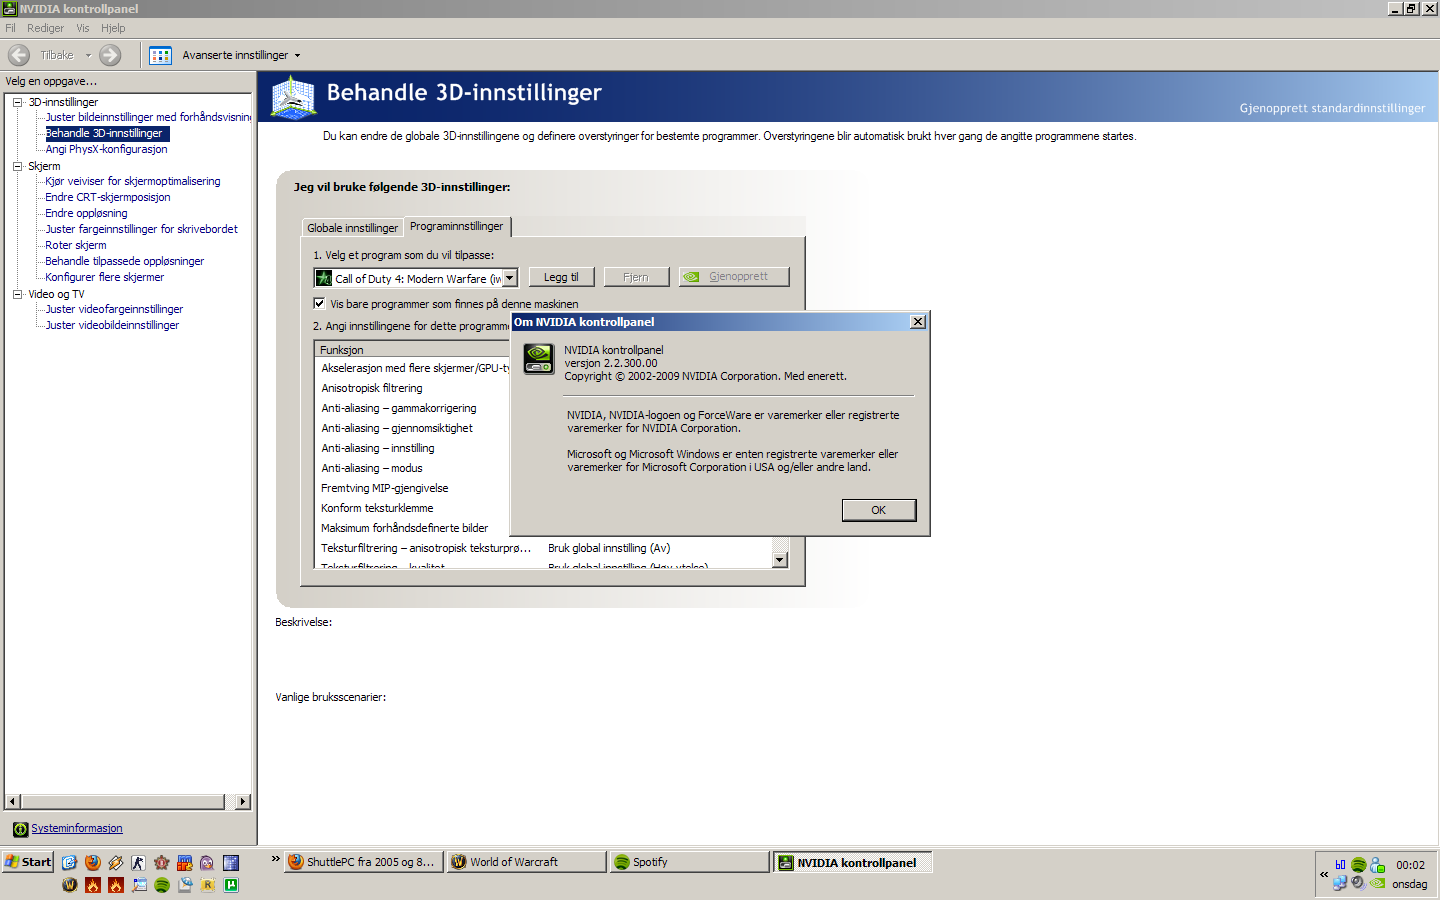The height and width of the screenshot is (900, 1440).
Task: Open the Tilbake history dropdown arrow
Action: coord(88,56)
